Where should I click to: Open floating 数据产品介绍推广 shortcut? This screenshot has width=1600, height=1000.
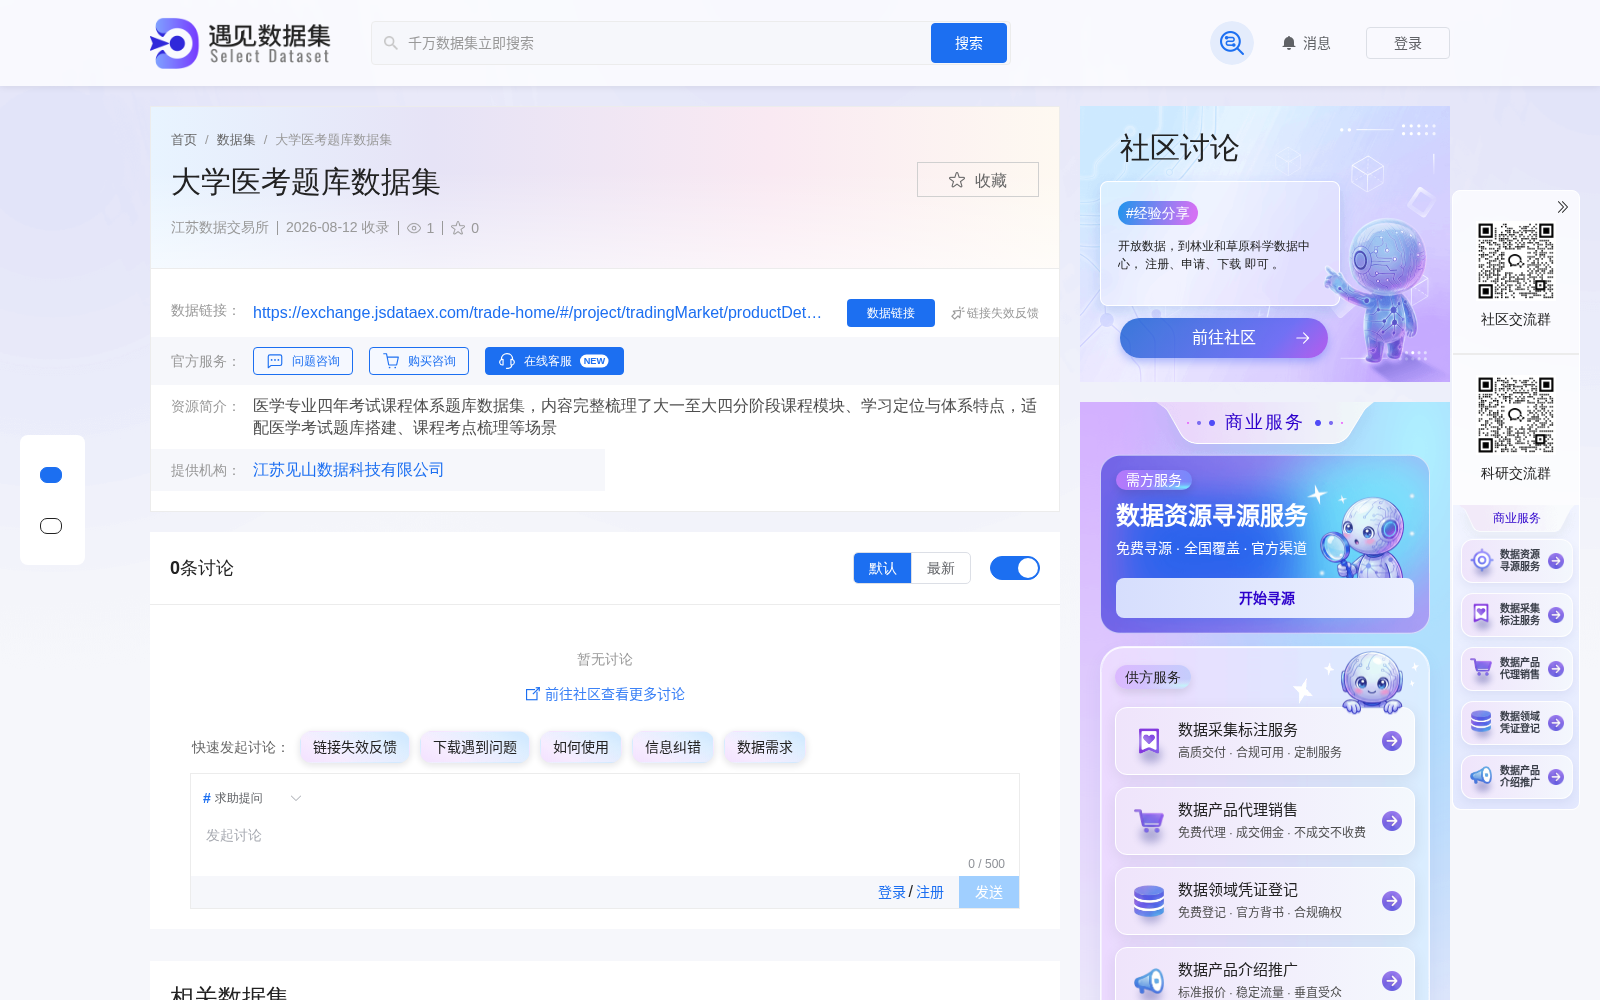click(1517, 777)
